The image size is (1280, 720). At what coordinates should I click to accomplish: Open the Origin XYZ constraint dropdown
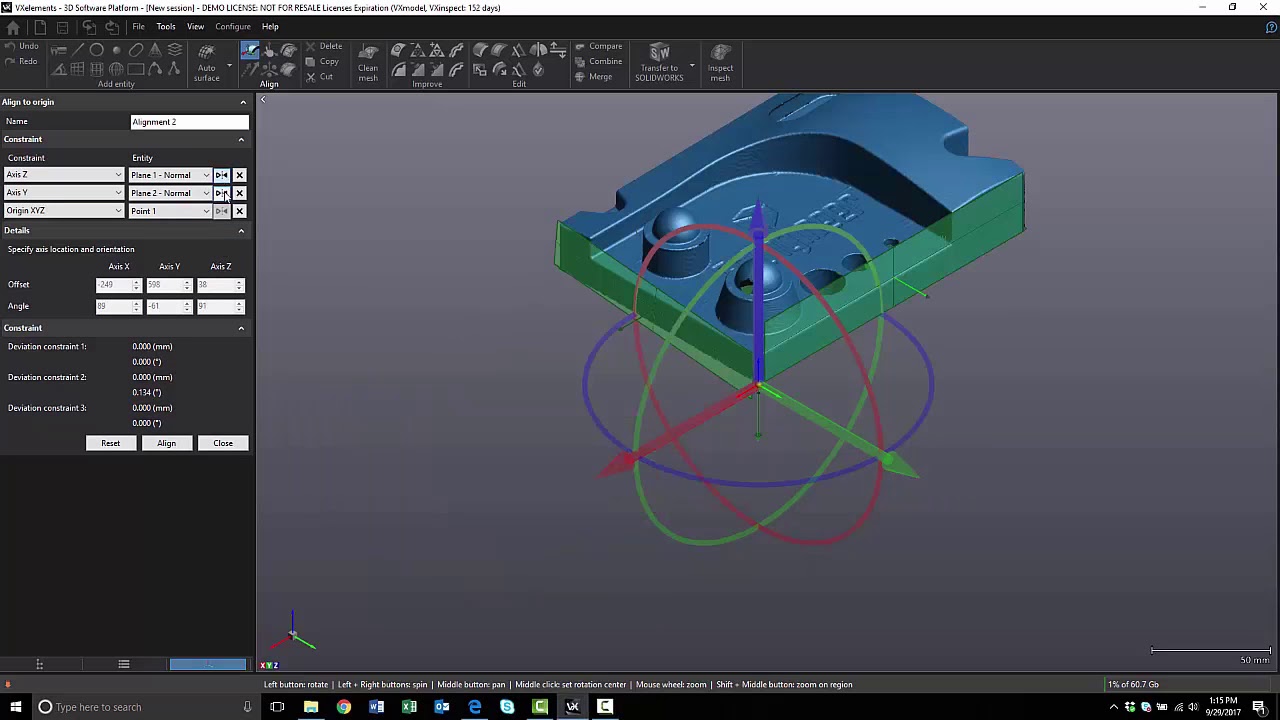(64, 211)
